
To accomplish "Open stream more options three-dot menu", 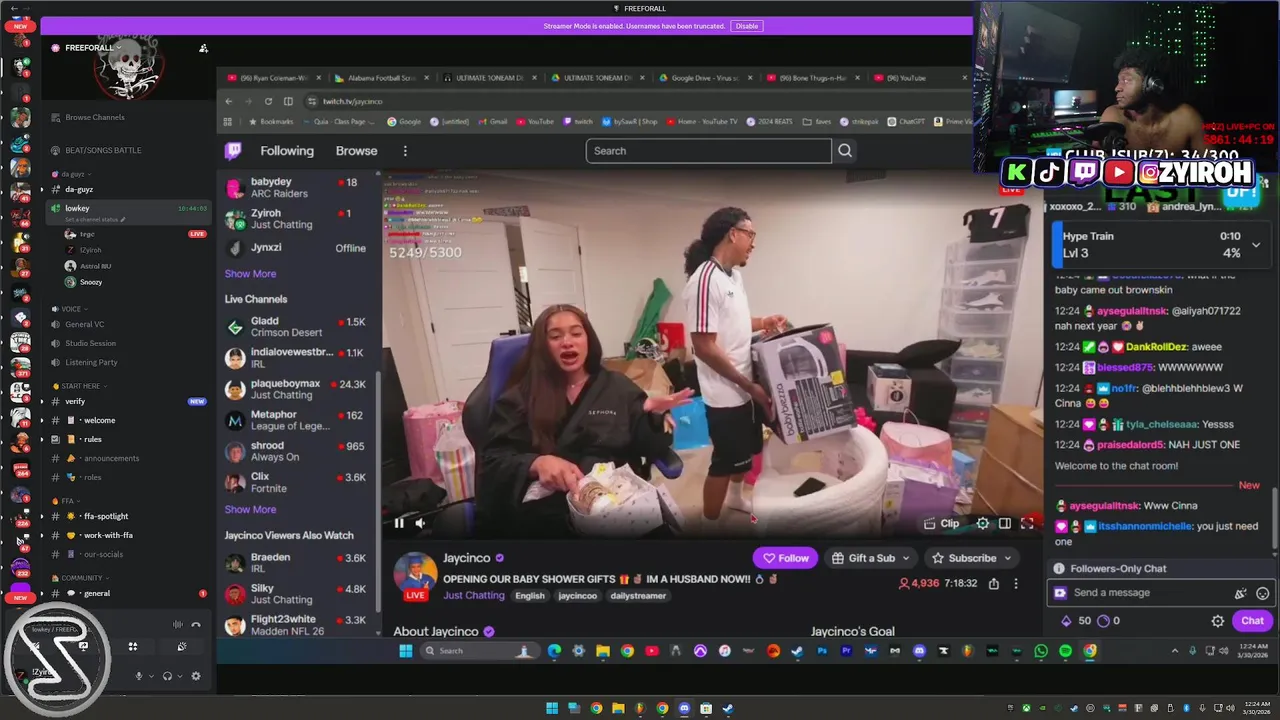I will tap(1015, 583).
